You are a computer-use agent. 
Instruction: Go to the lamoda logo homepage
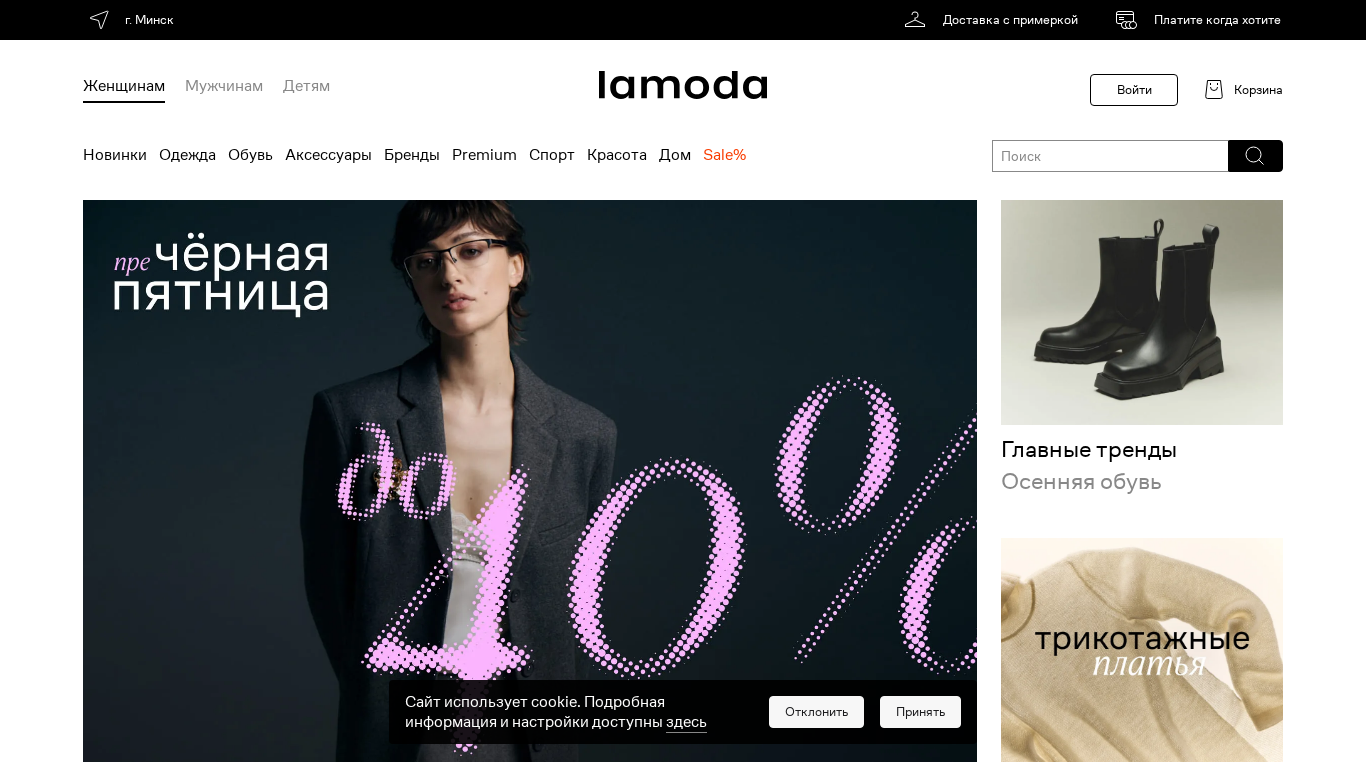click(x=683, y=85)
